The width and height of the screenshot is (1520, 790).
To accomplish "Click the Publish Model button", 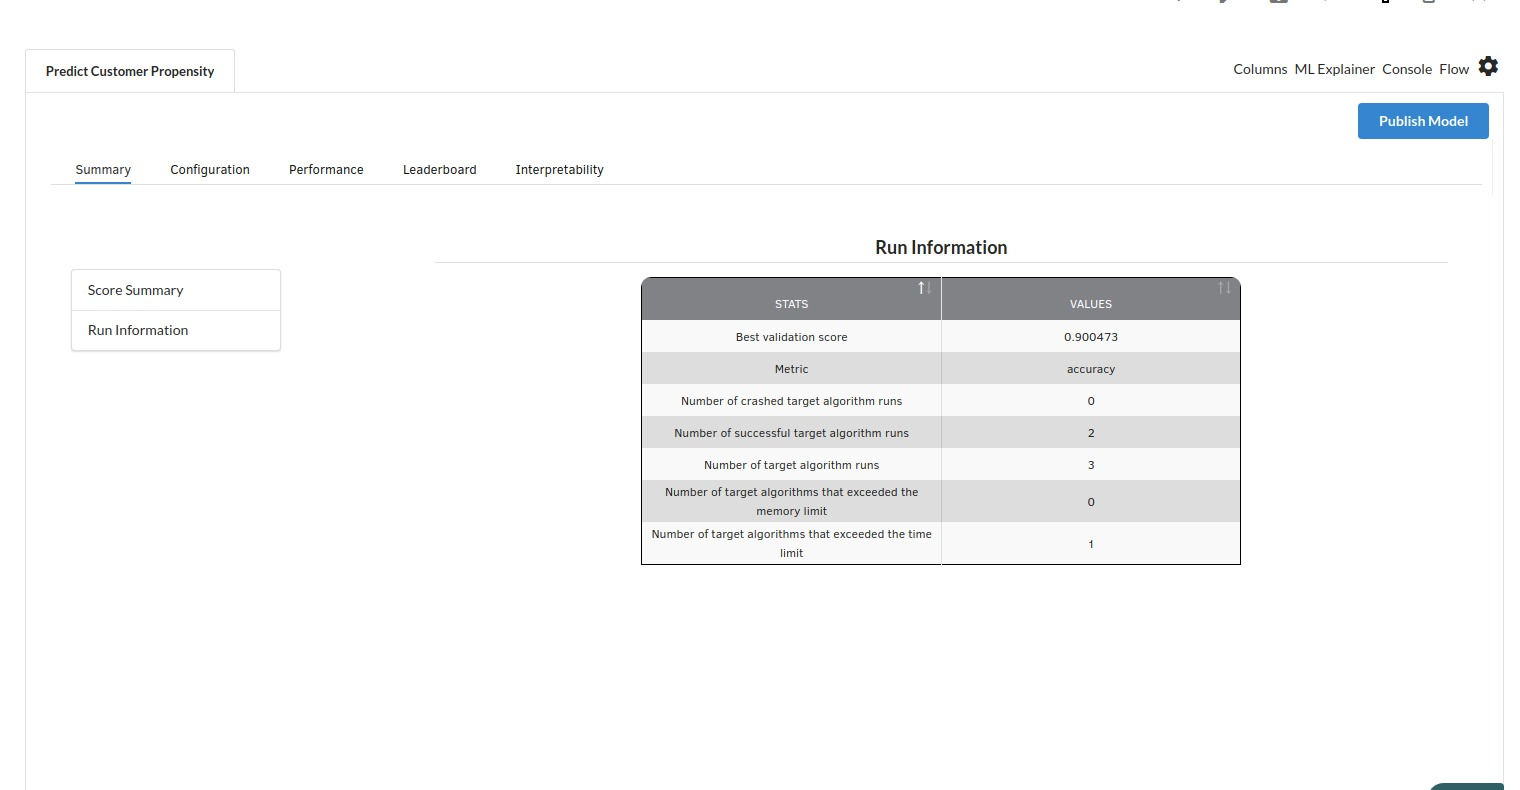I will click(1422, 121).
